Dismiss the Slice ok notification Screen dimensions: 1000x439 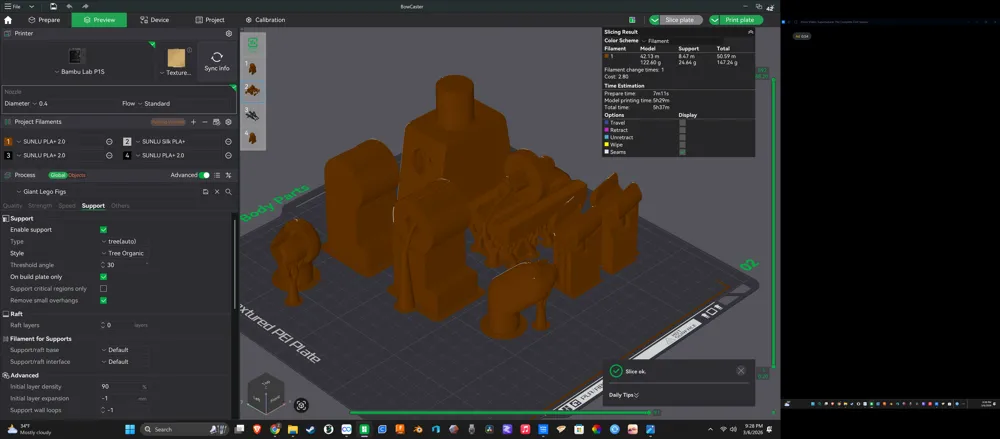click(740, 371)
